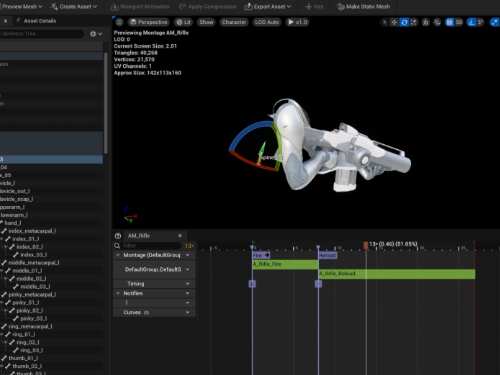This screenshot has width=500, height=375.
Task: Click the Apply Compression toolbar button
Action: click(x=208, y=6)
